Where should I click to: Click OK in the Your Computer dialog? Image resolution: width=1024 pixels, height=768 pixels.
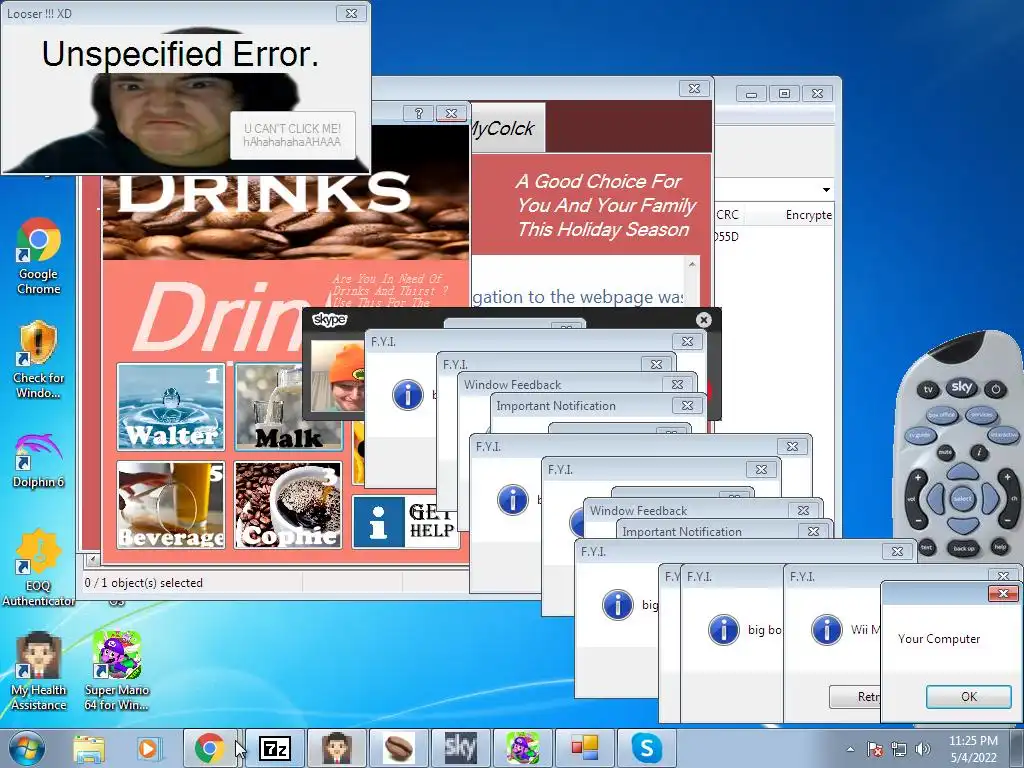tap(968, 696)
